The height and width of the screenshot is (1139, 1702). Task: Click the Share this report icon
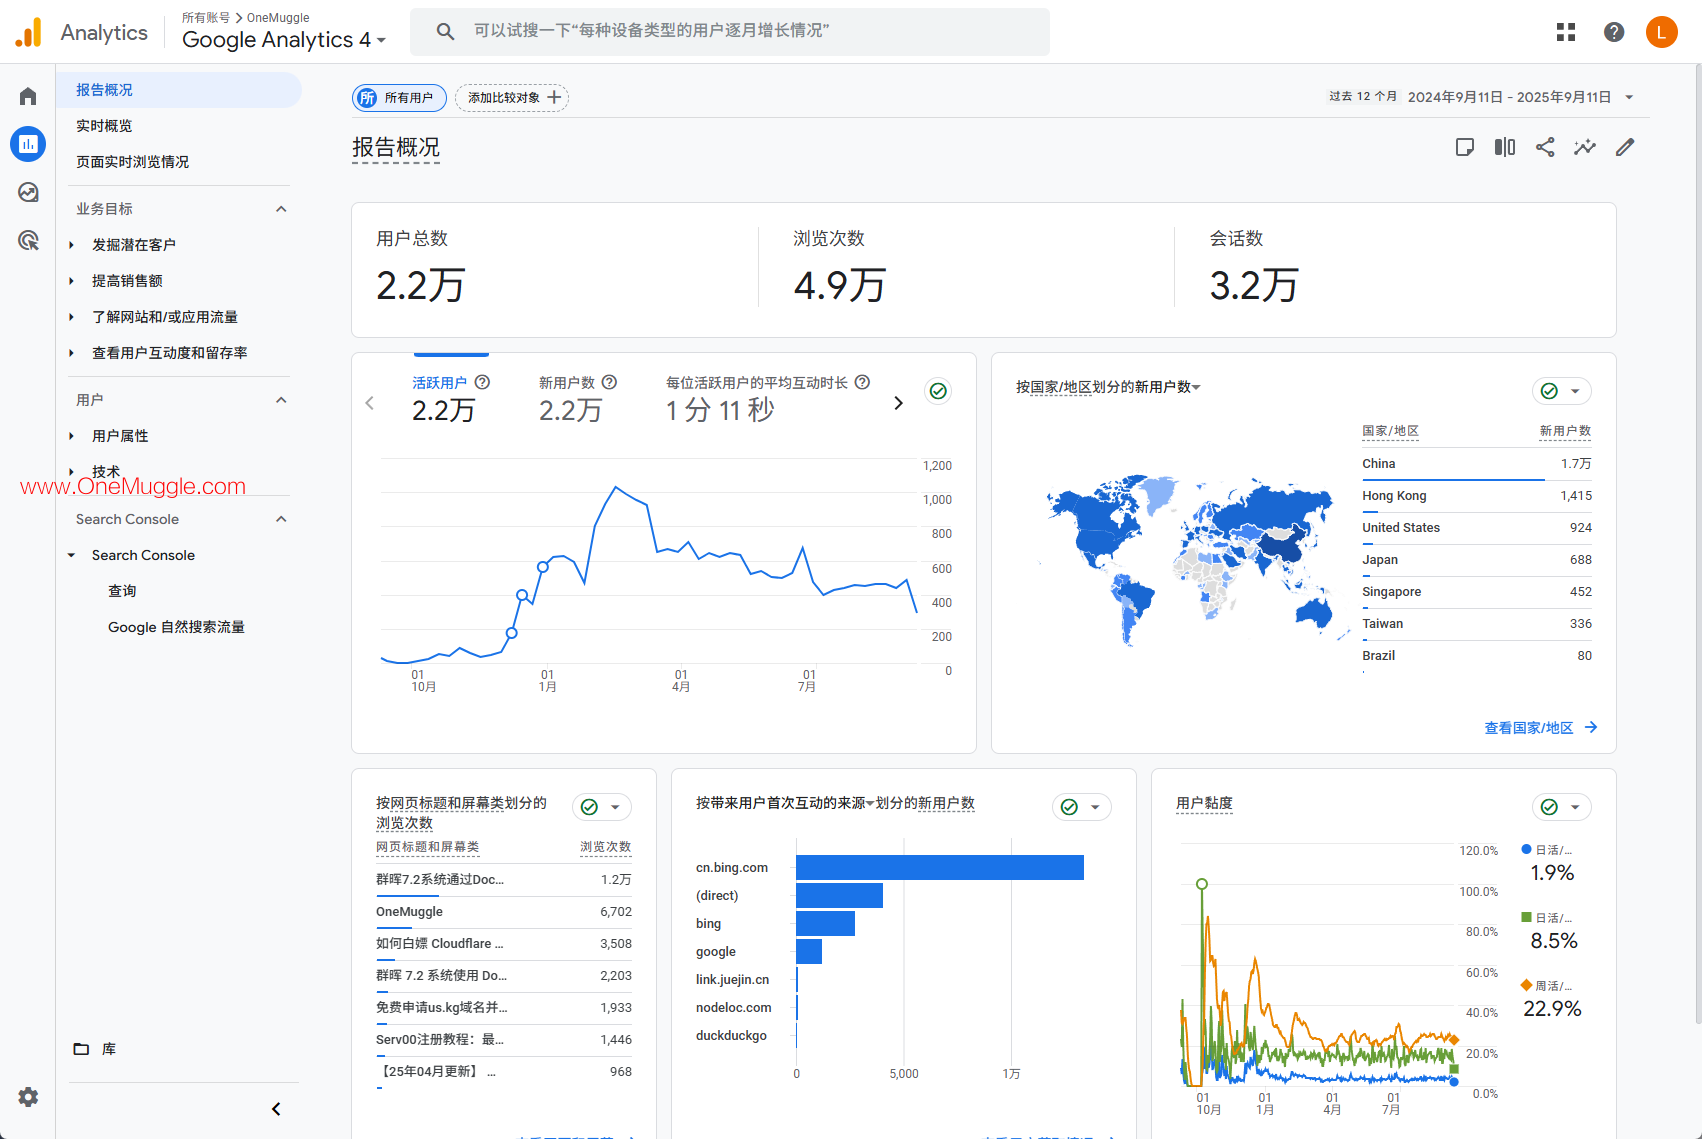1545,147
